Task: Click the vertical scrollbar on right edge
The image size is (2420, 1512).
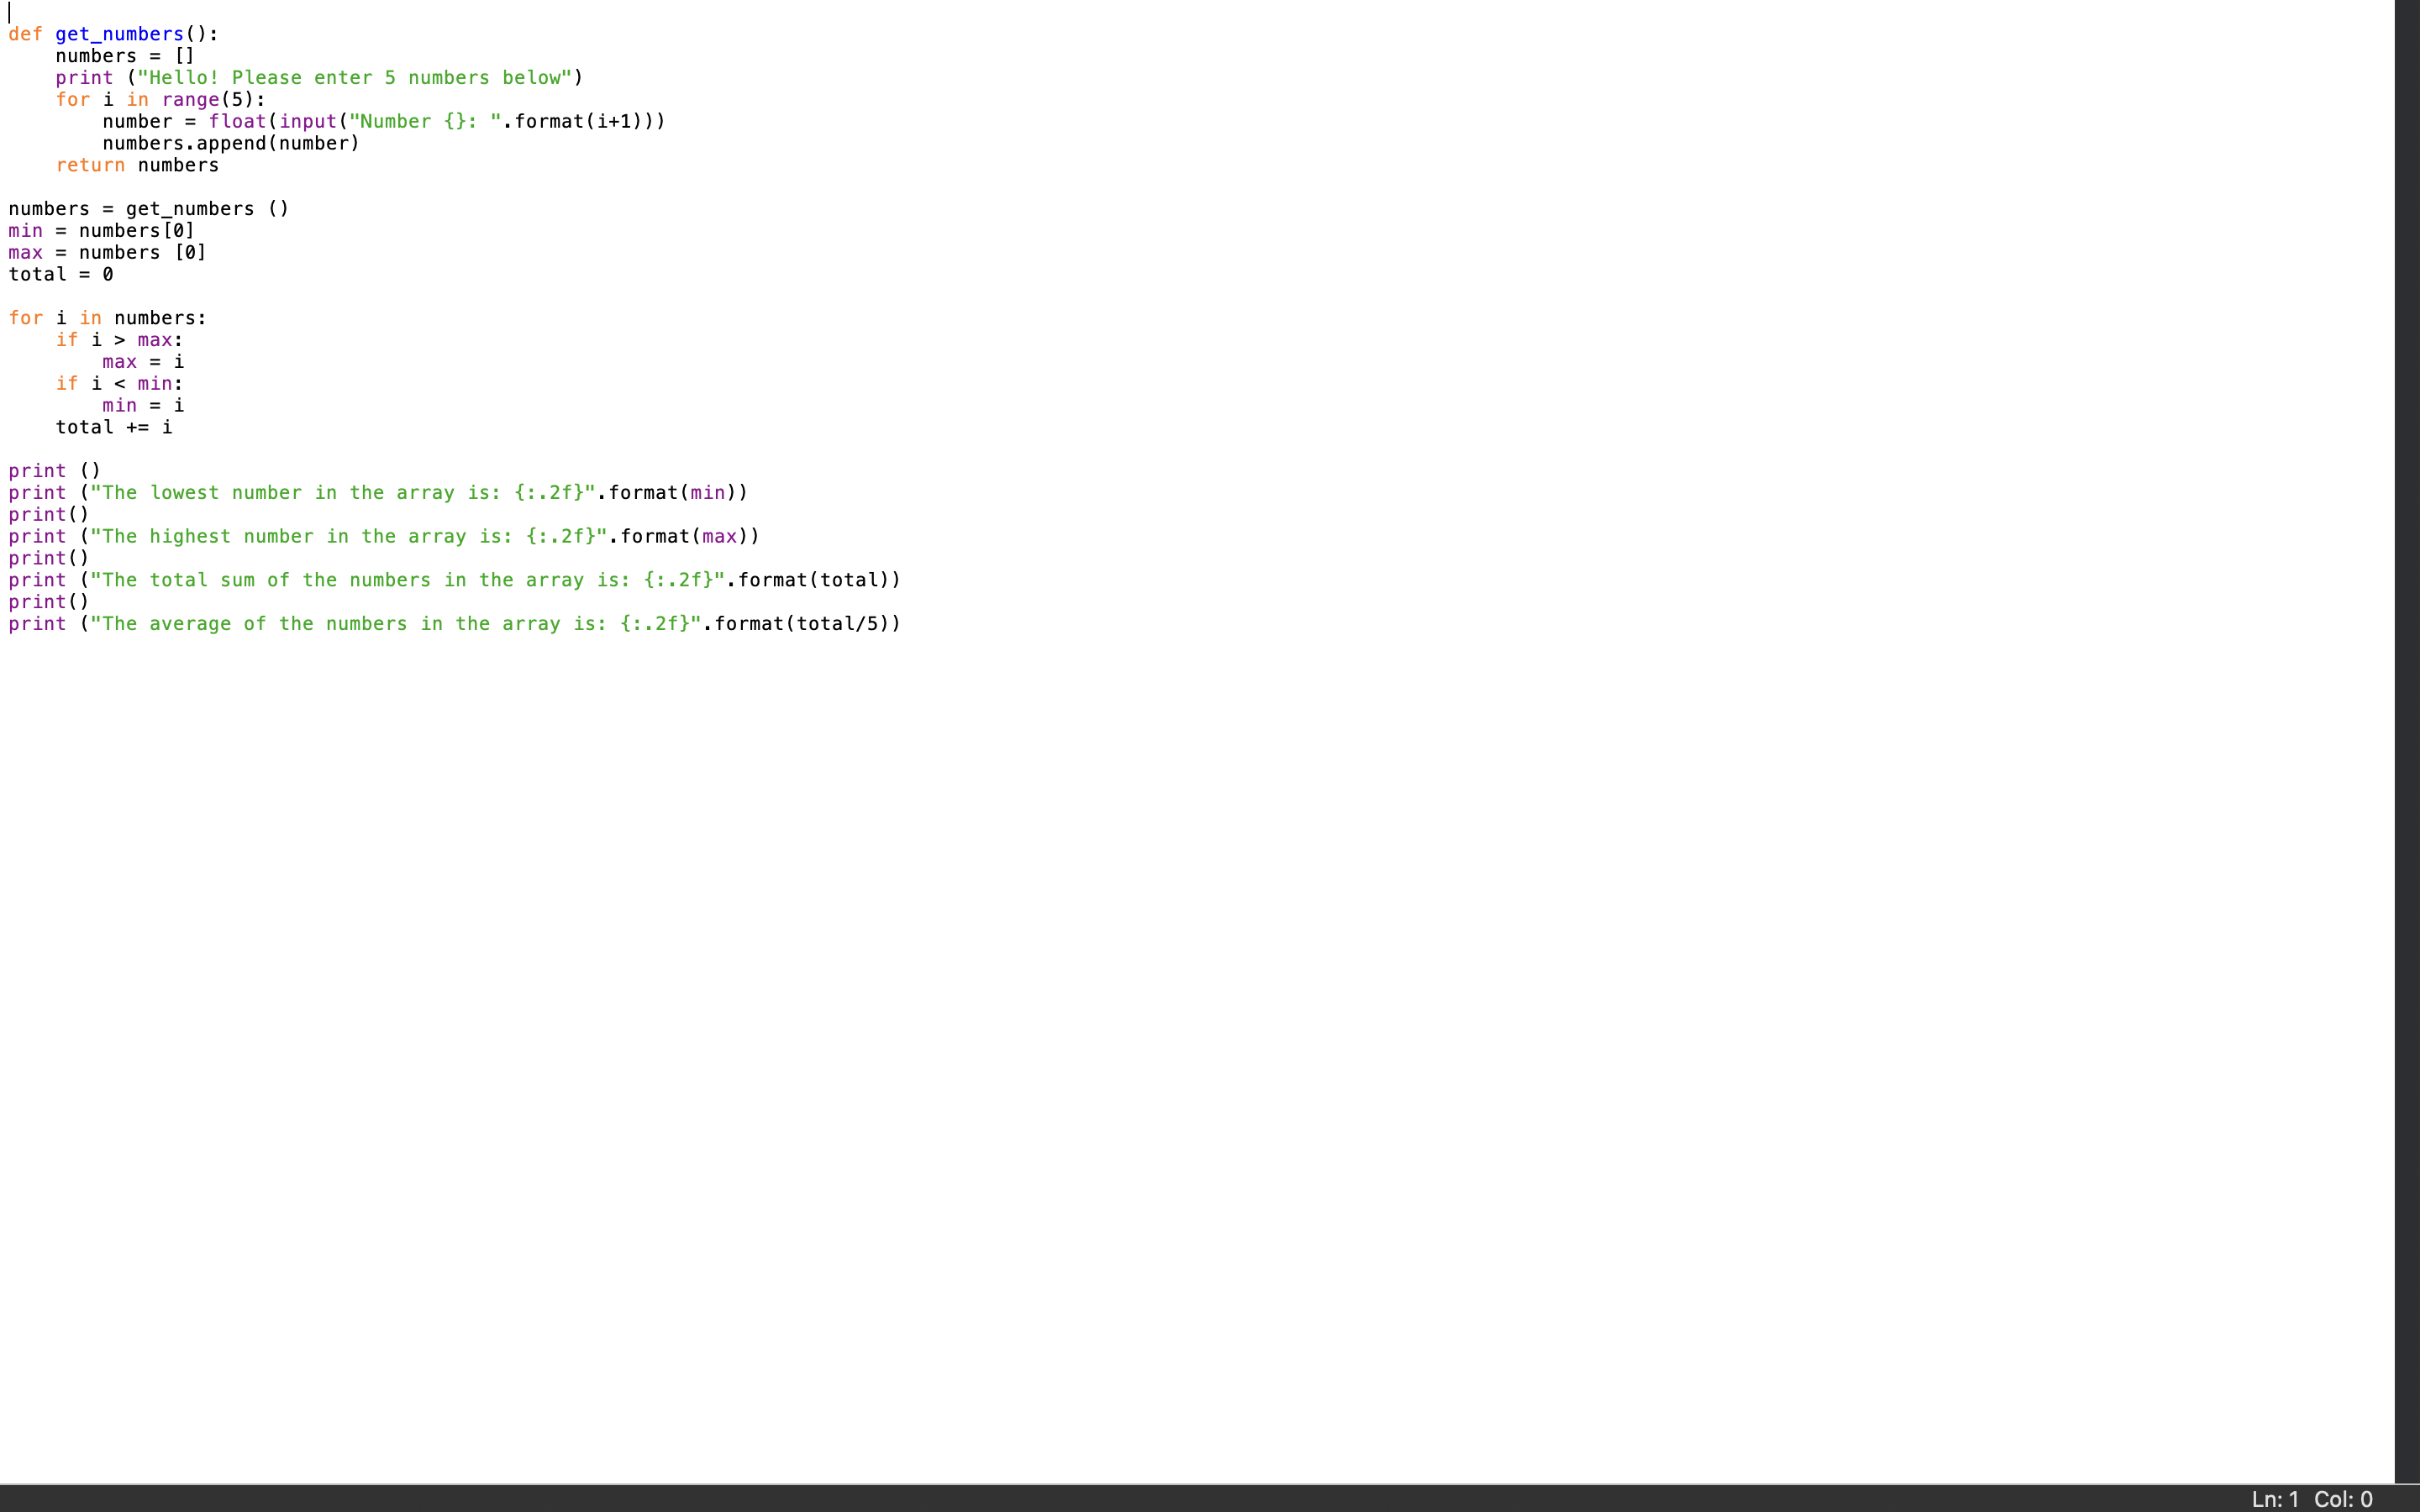Action: click(x=2407, y=740)
